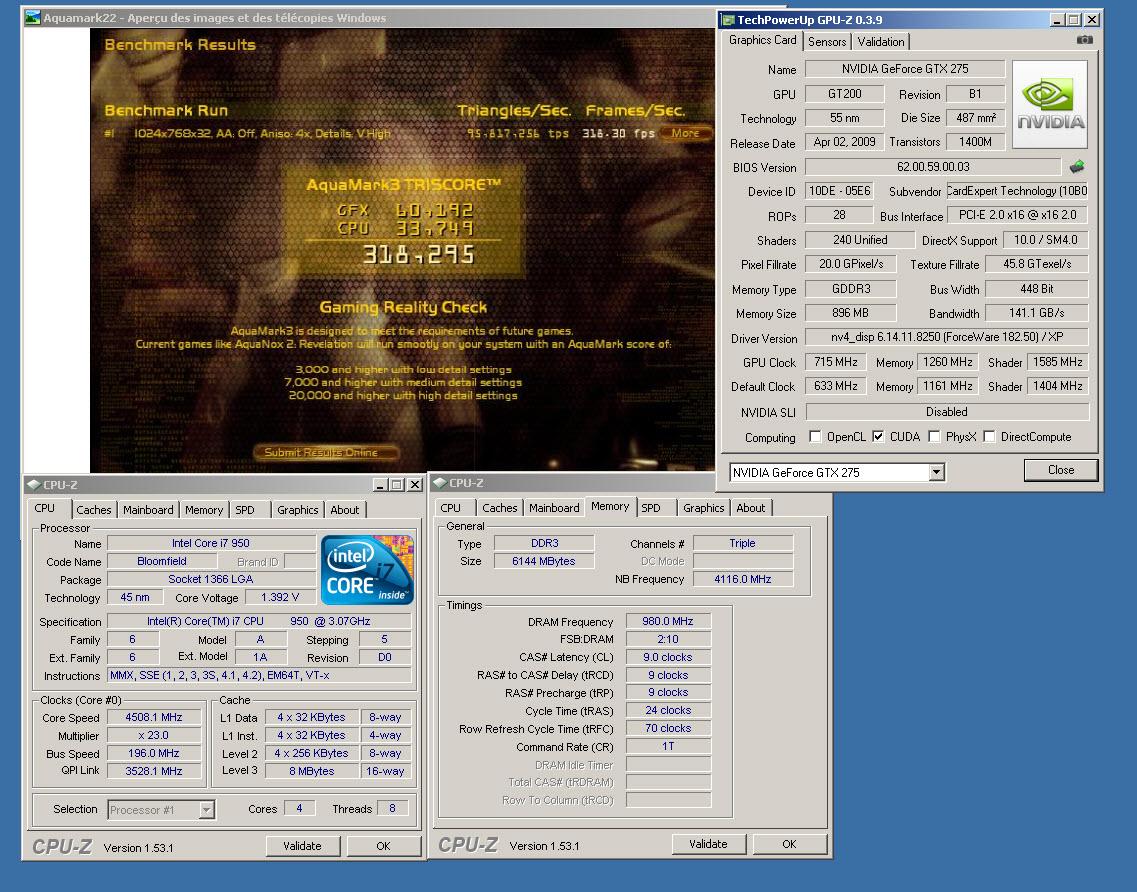Click the Close button in GPU-Z

coord(1061,470)
